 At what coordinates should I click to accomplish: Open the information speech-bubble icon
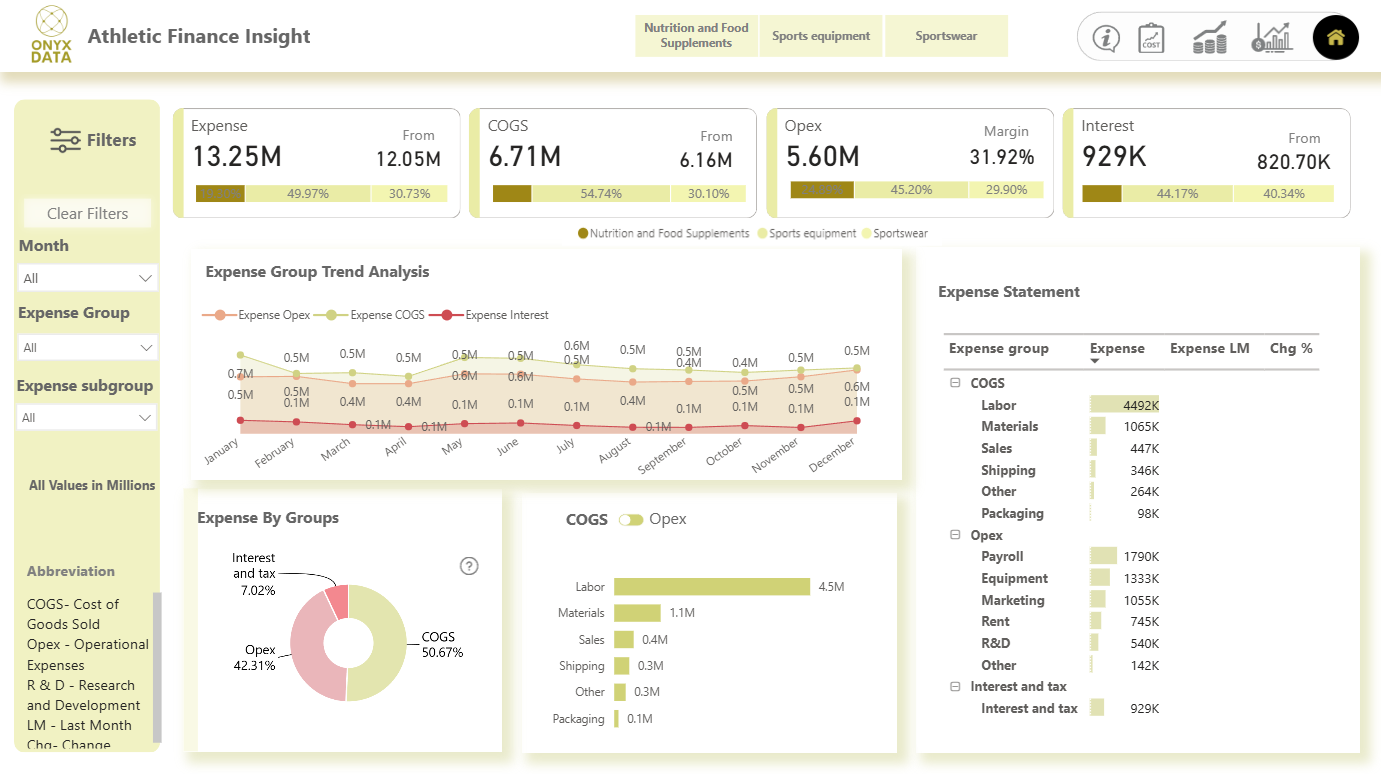click(1106, 38)
